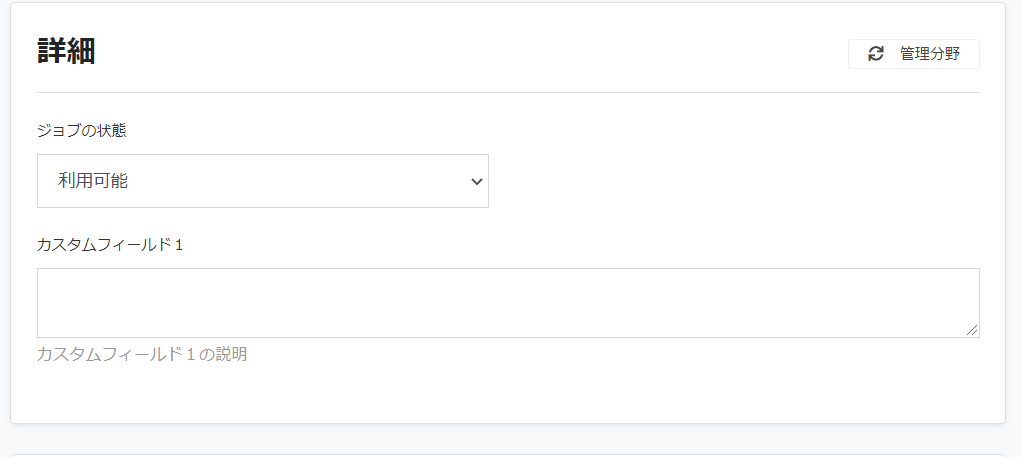Click the blank area right of ジョブの状態 dropdown
The height and width of the screenshot is (457, 1022).
[734, 181]
